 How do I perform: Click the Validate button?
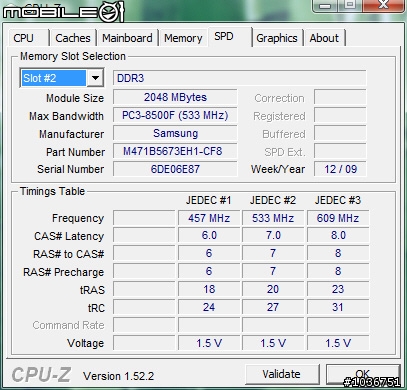[x=282, y=374]
